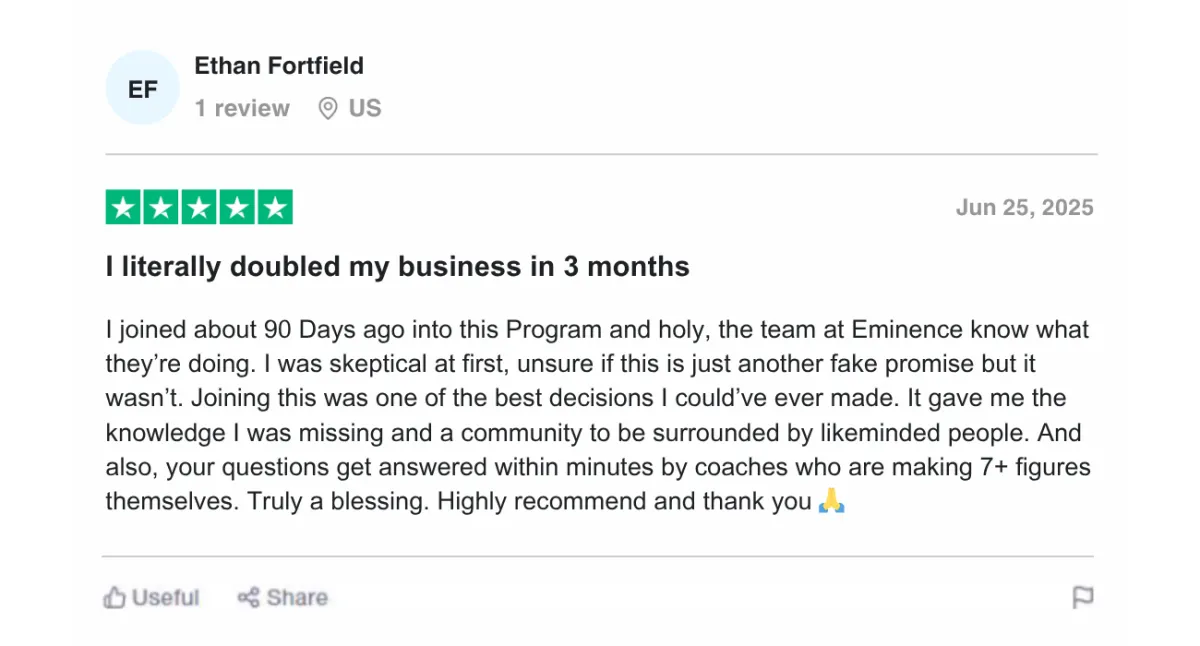The width and height of the screenshot is (1200, 646).
Task: Click the US country label
Action: click(x=365, y=108)
